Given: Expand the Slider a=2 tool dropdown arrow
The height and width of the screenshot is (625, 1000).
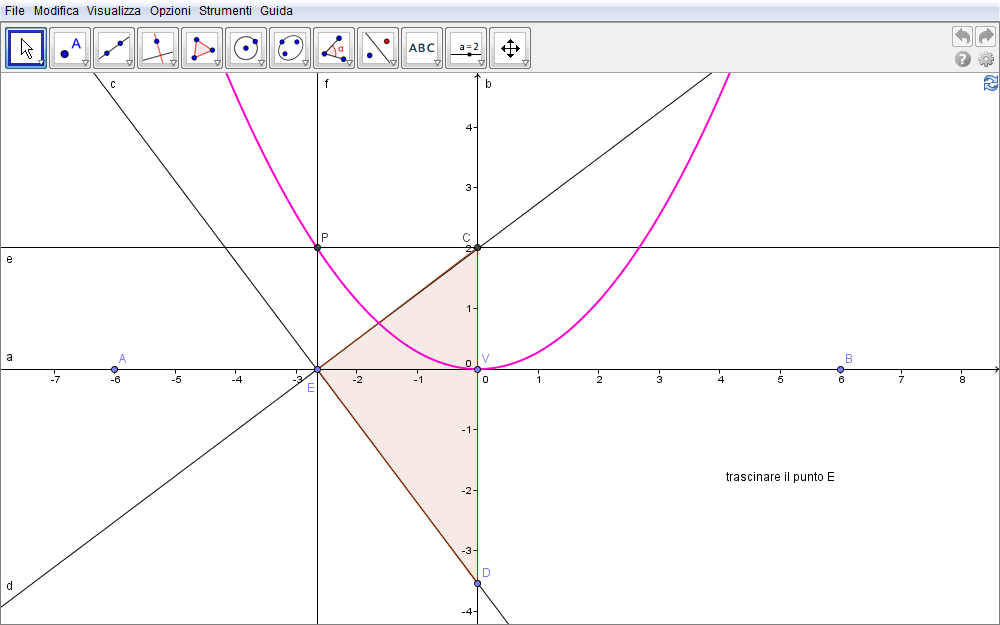Looking at the screenshot, I should pyautogui.click(x=481, y=63).
